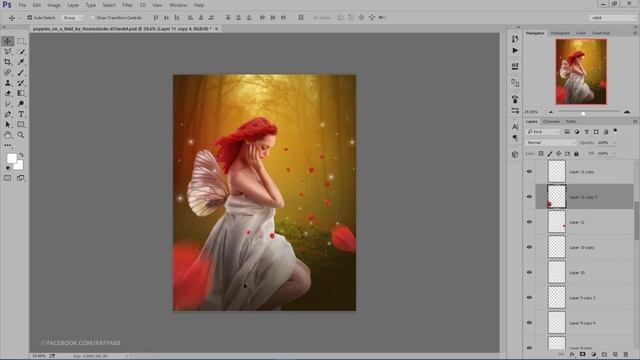This screenshot has height=360, width=640.
Task: Select the Crop tool
Action: pyautogui.click(x=8, y=62)
